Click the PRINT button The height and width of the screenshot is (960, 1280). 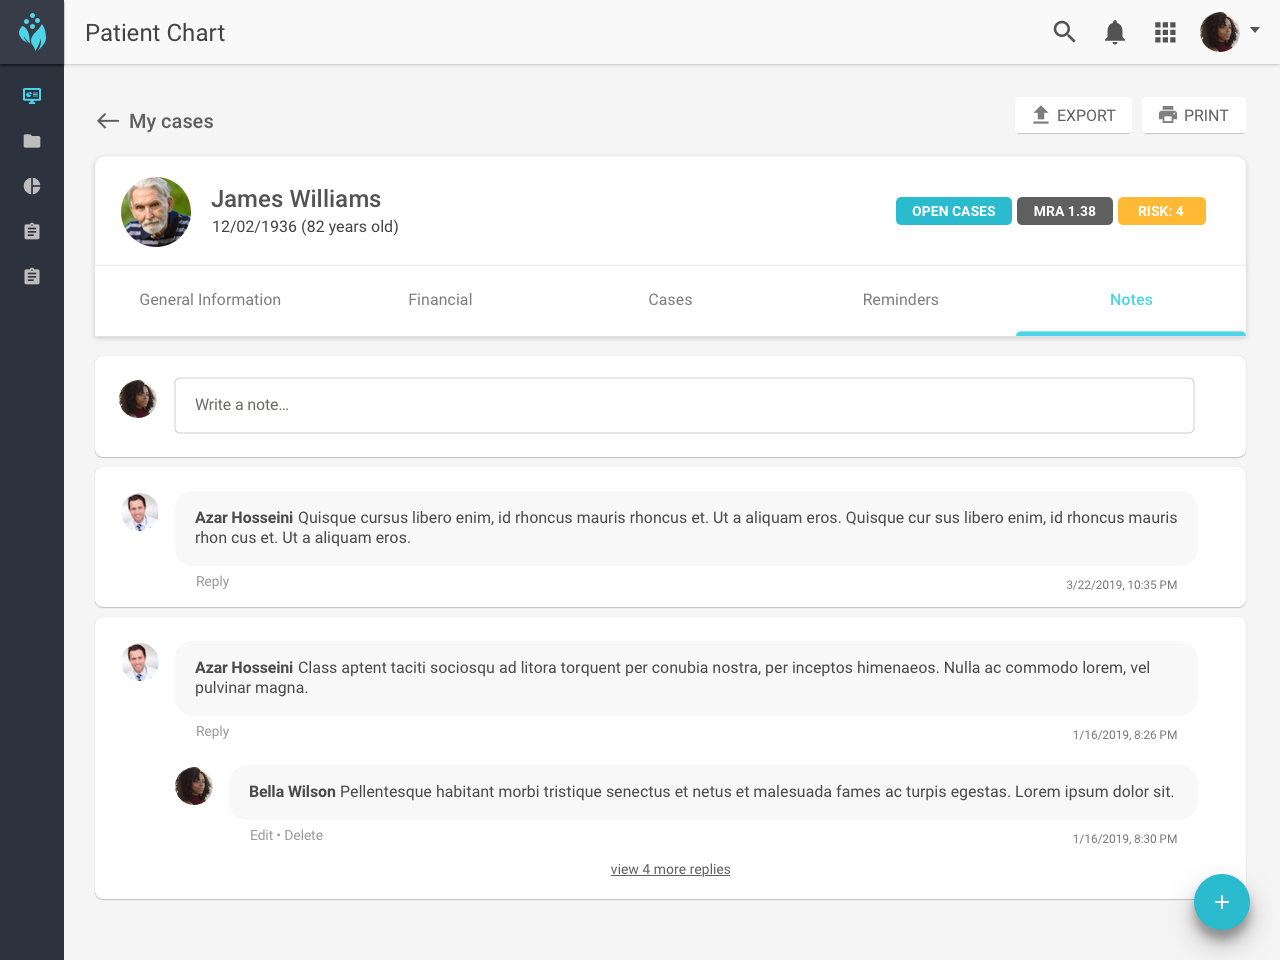coord(1193,115)
